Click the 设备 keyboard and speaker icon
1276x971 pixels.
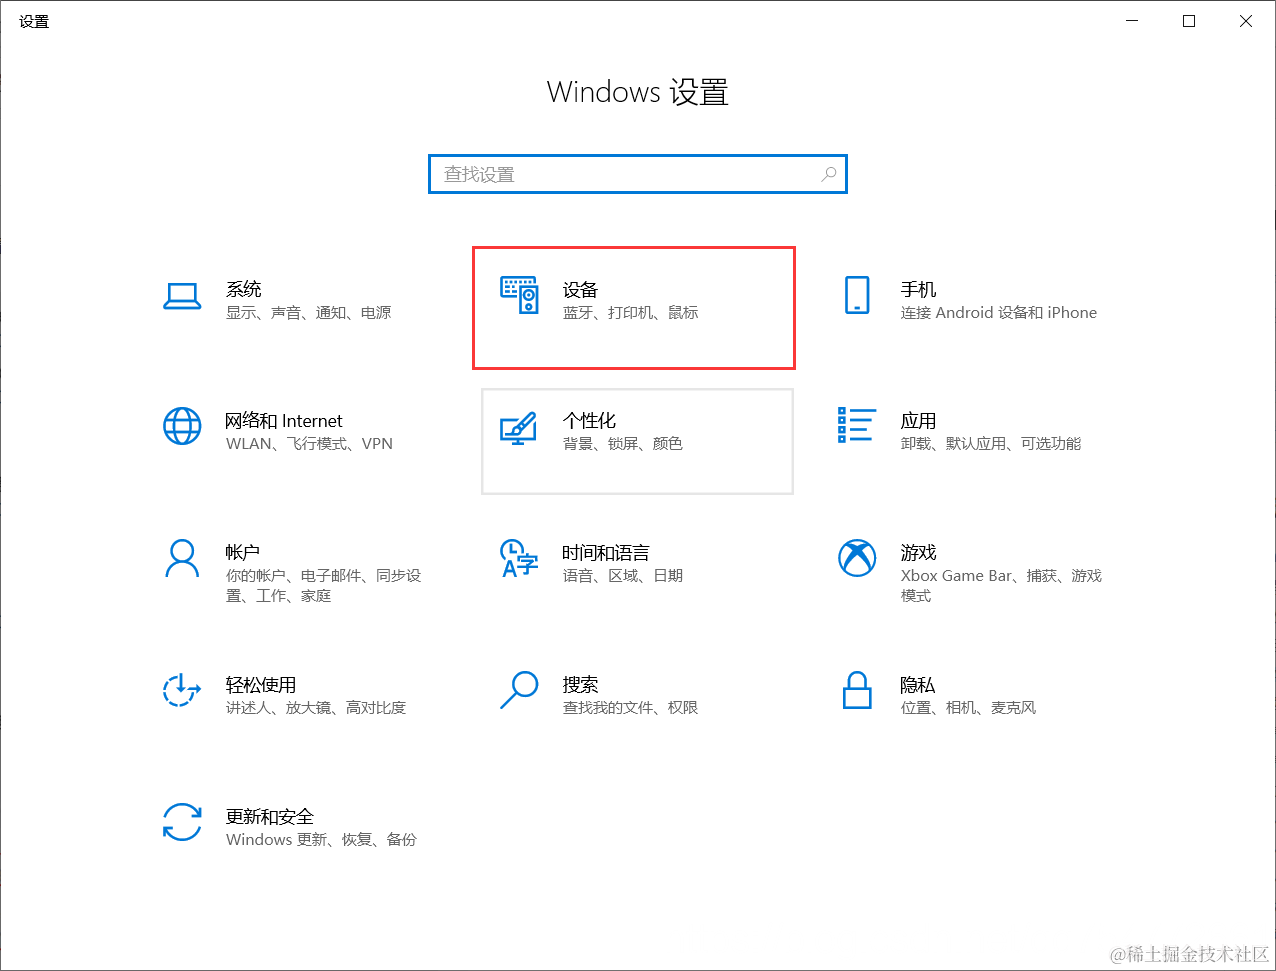519,296
